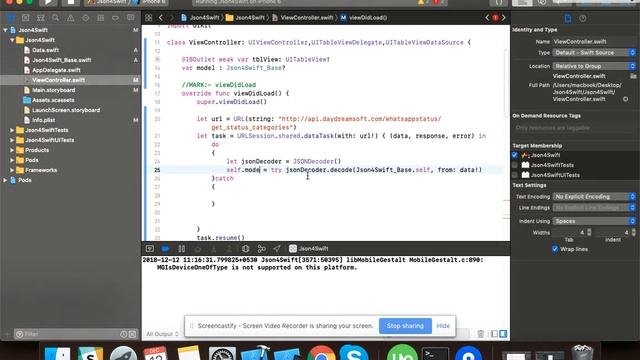Open the Indent Using dropdown
Image resolution: width=640 pixels, height=360 pixels.
(594, 221)
